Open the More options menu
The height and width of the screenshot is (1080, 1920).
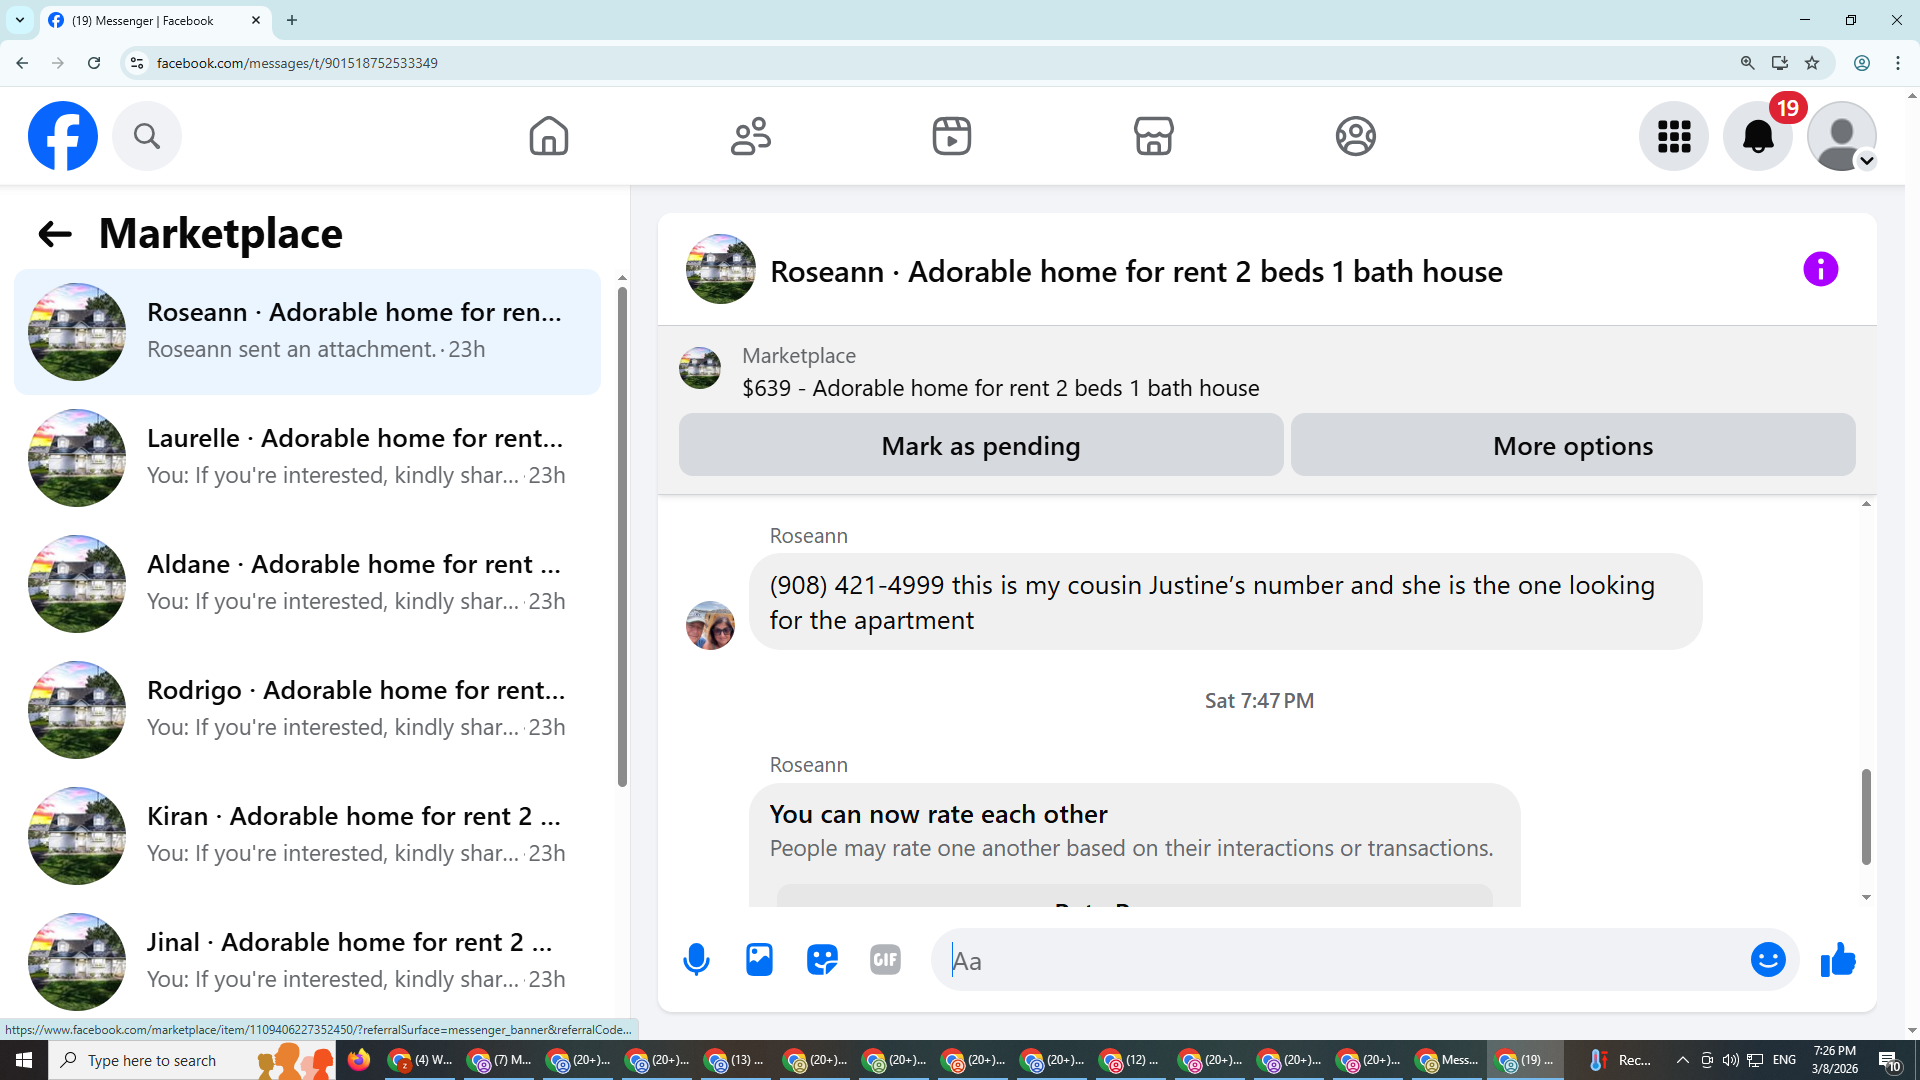pyautogui.click(x=1572, y=446)
